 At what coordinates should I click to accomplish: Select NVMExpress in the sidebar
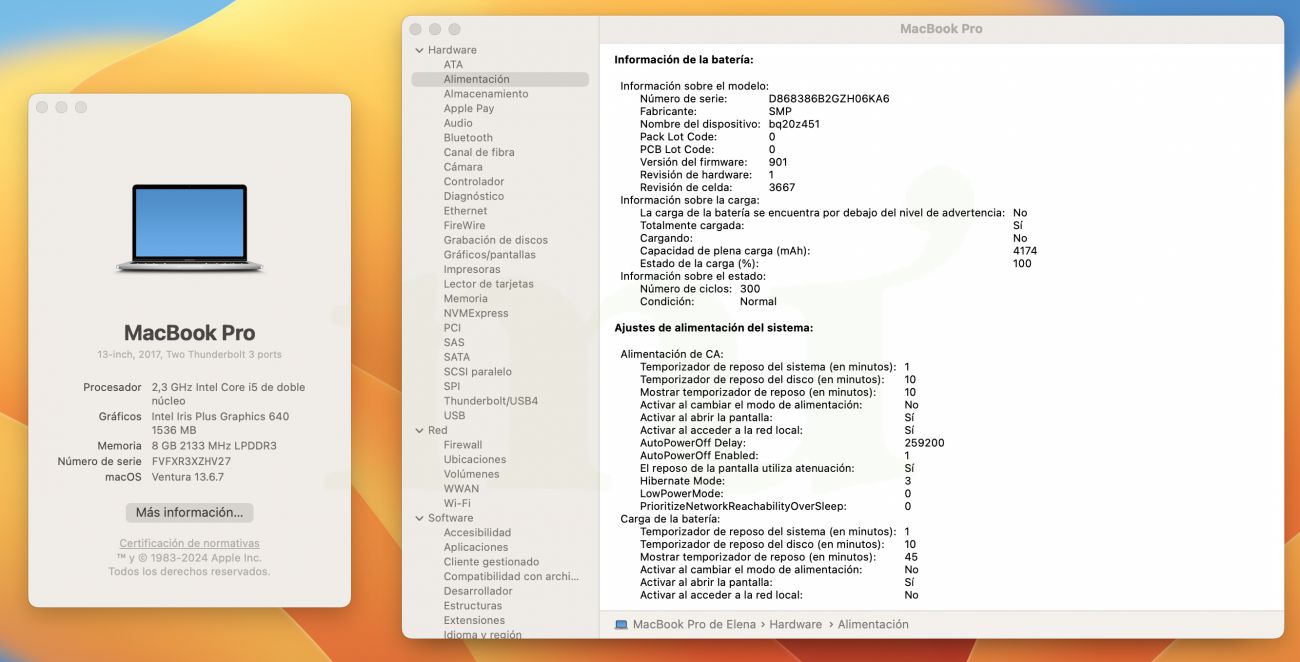(476, 313)
